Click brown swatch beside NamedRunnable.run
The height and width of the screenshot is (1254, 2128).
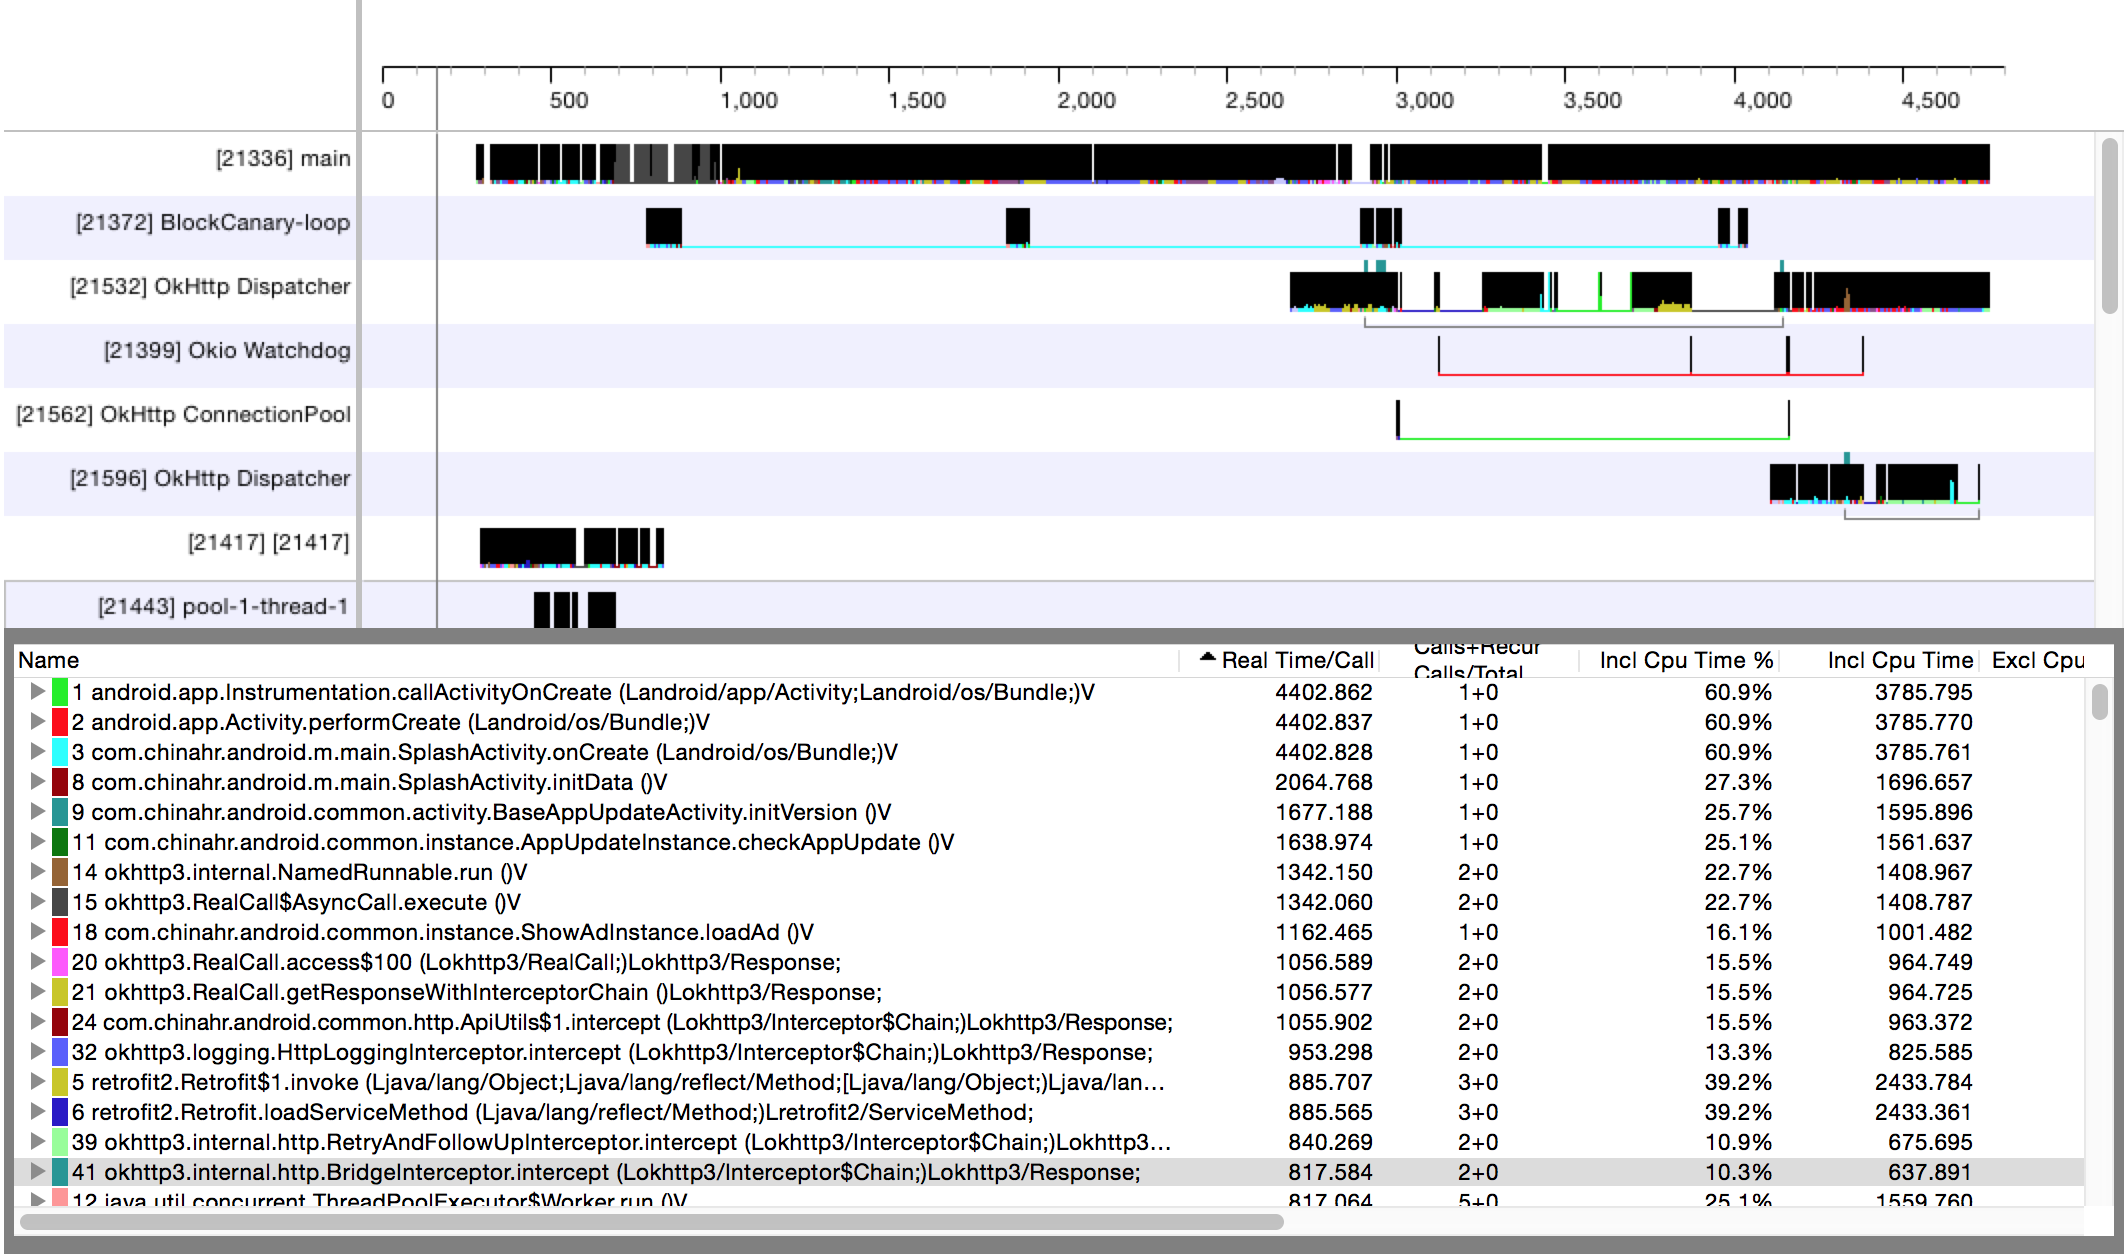pos(60,872)
